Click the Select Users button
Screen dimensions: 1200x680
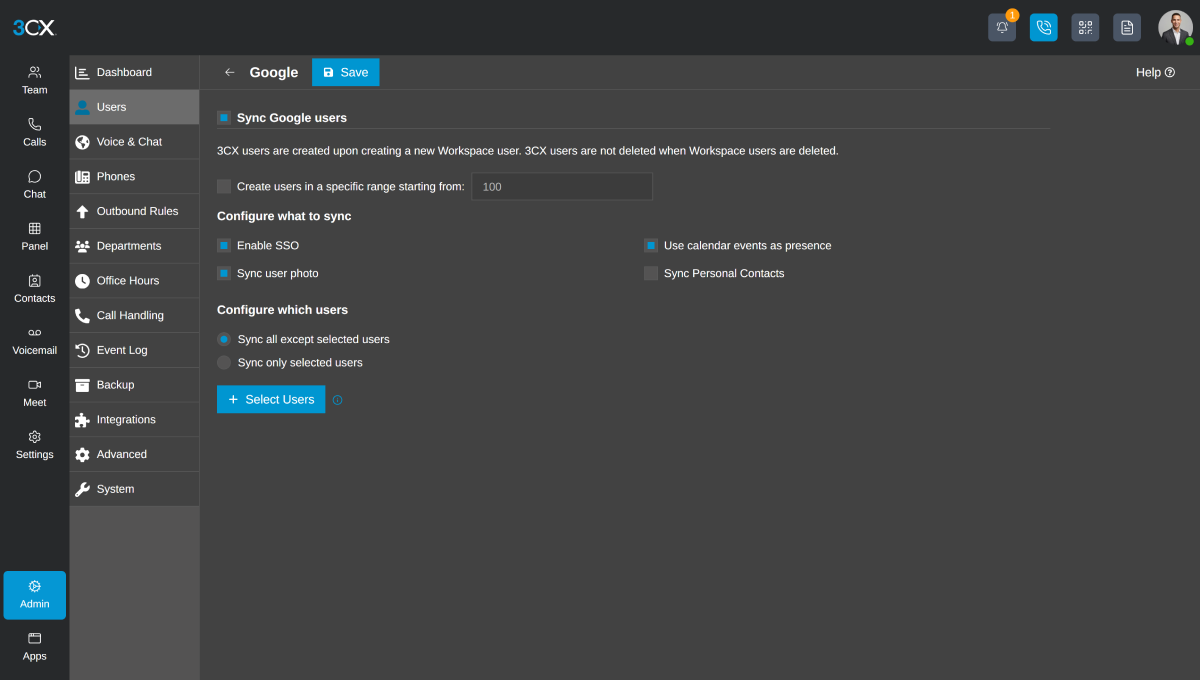271,399
